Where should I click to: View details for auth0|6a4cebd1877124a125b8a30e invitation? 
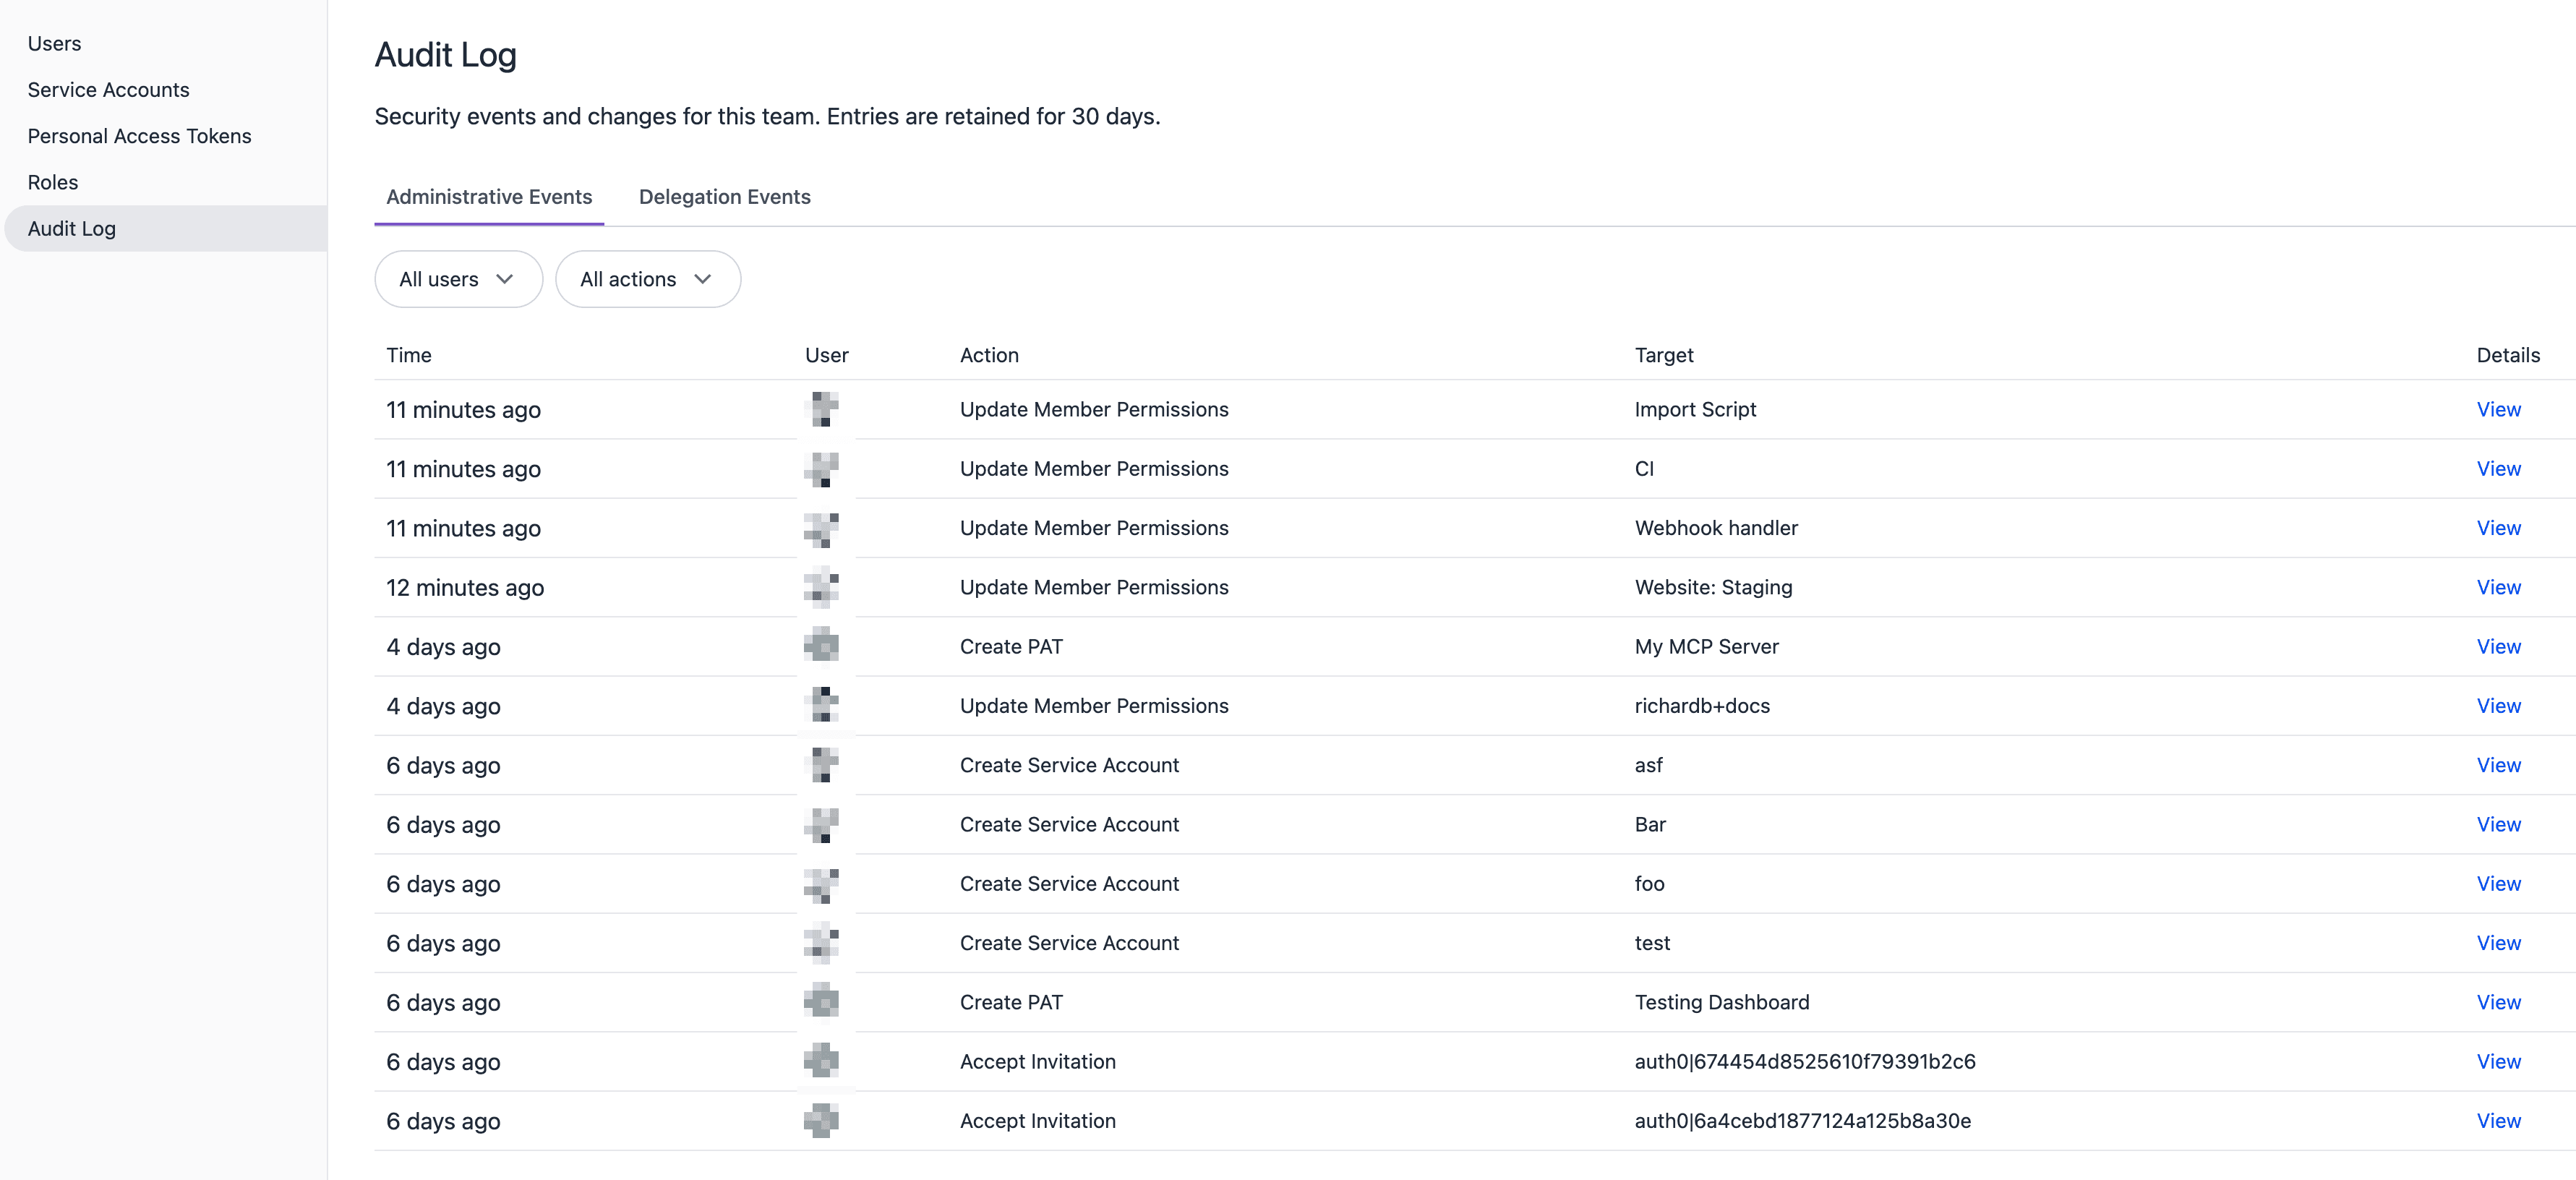(2498, 1121)
